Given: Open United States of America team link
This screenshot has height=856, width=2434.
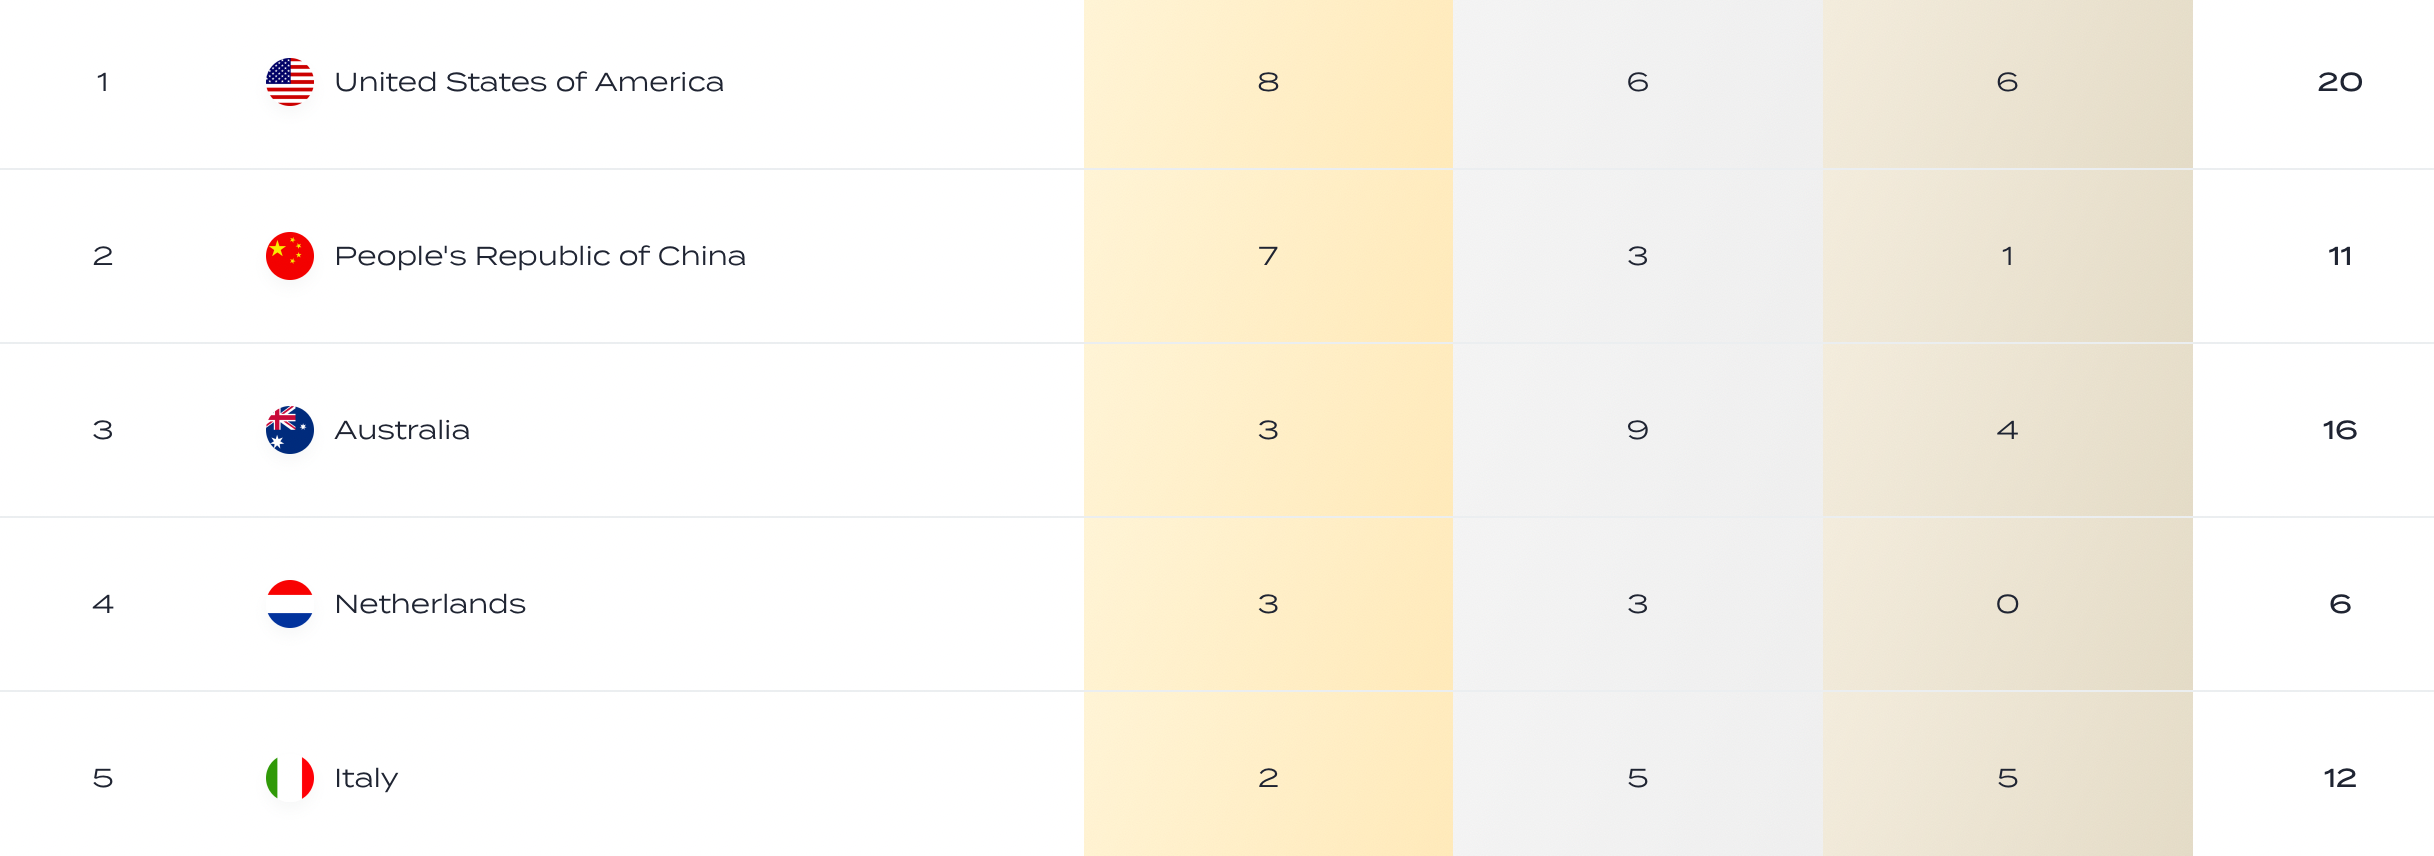Looking at the screenshot, I should pyautogui.click(x=529, y=82).
